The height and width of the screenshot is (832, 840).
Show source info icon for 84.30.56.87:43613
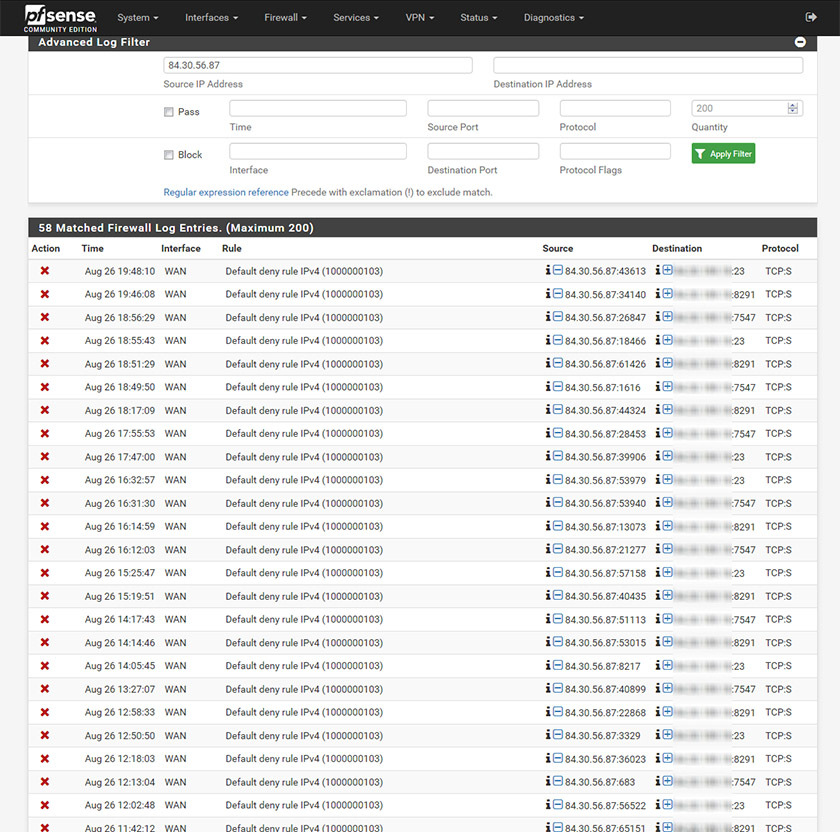pos(548,270)
